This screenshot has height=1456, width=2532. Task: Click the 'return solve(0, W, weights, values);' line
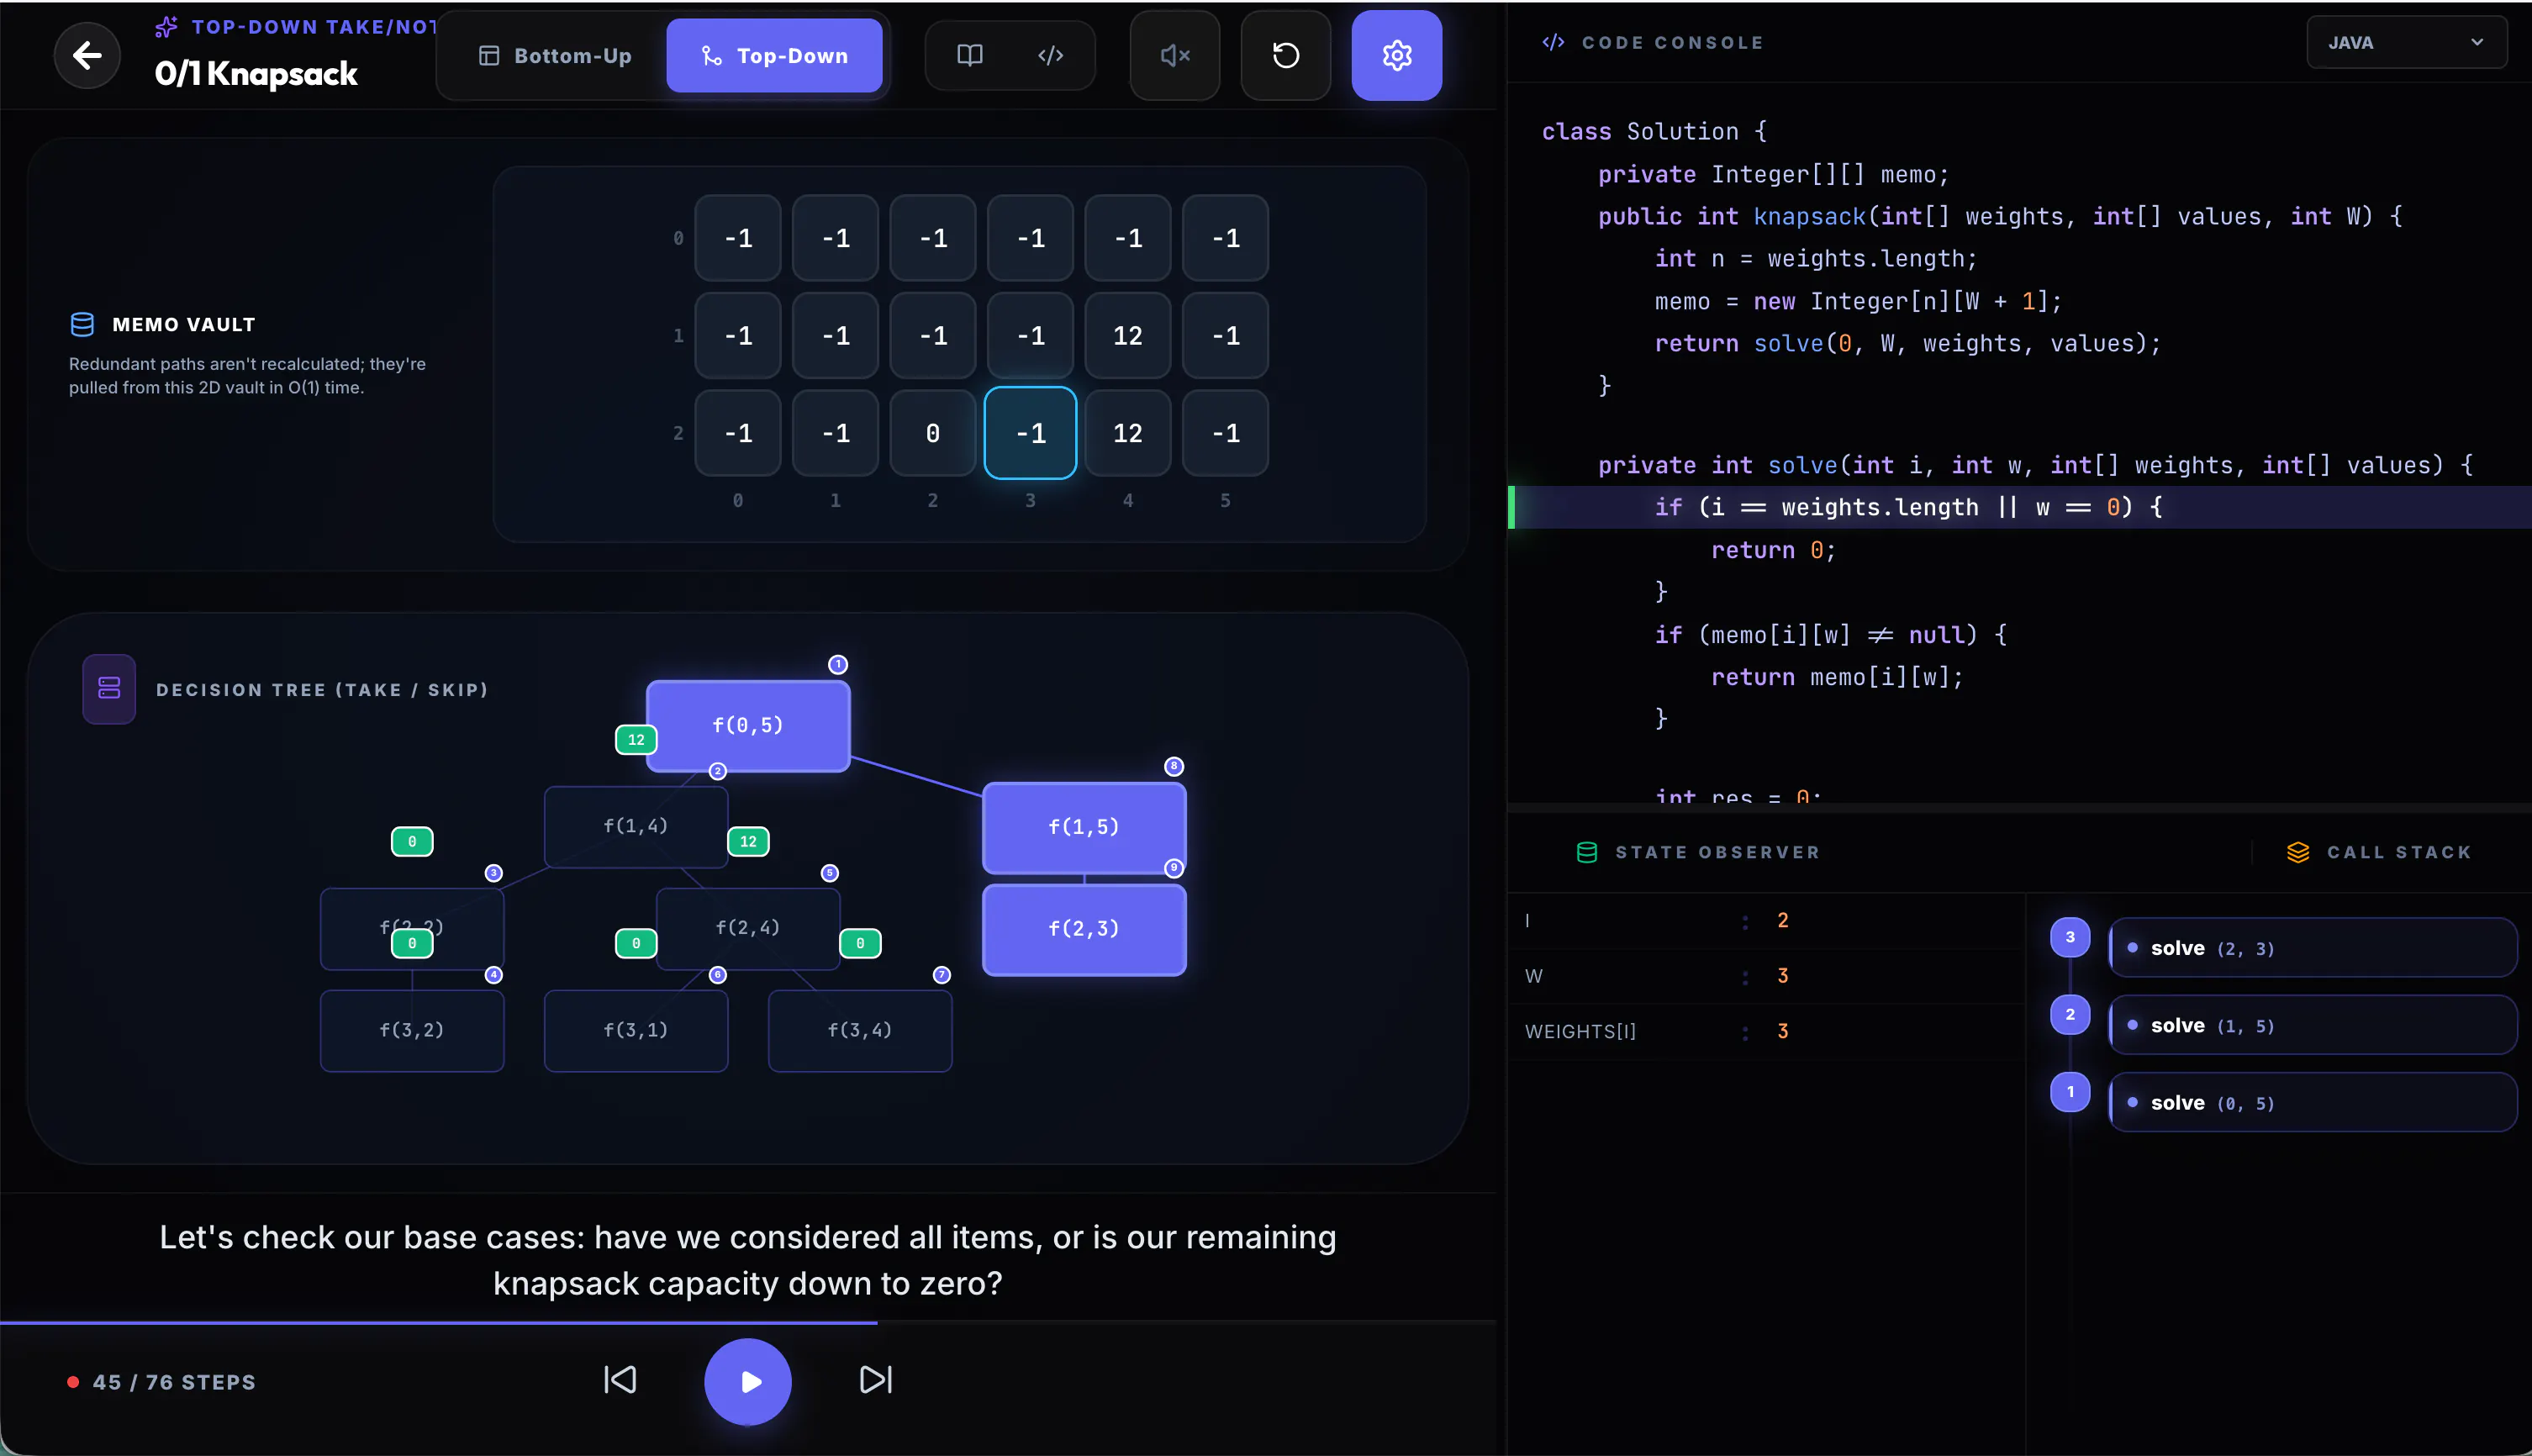click(1907, 344)
